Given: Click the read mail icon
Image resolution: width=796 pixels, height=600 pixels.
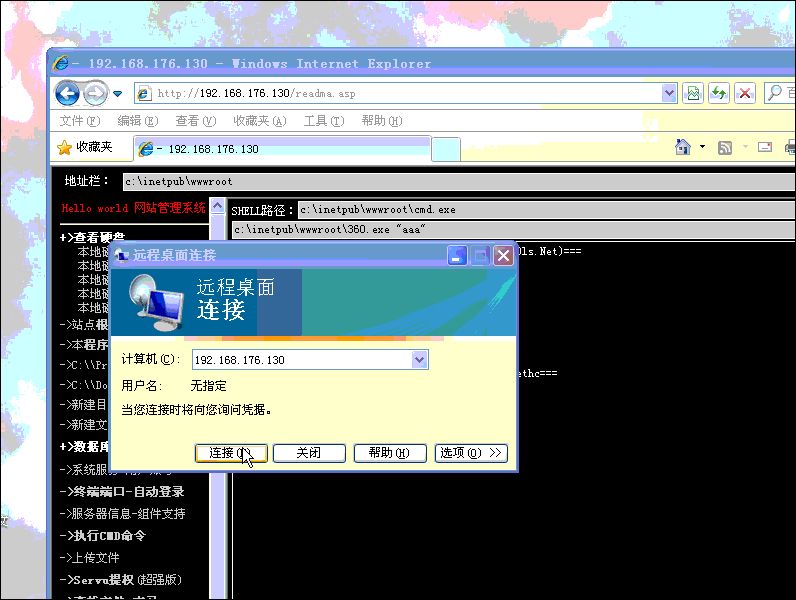Looking at the screenshot, I should [765, 147].
